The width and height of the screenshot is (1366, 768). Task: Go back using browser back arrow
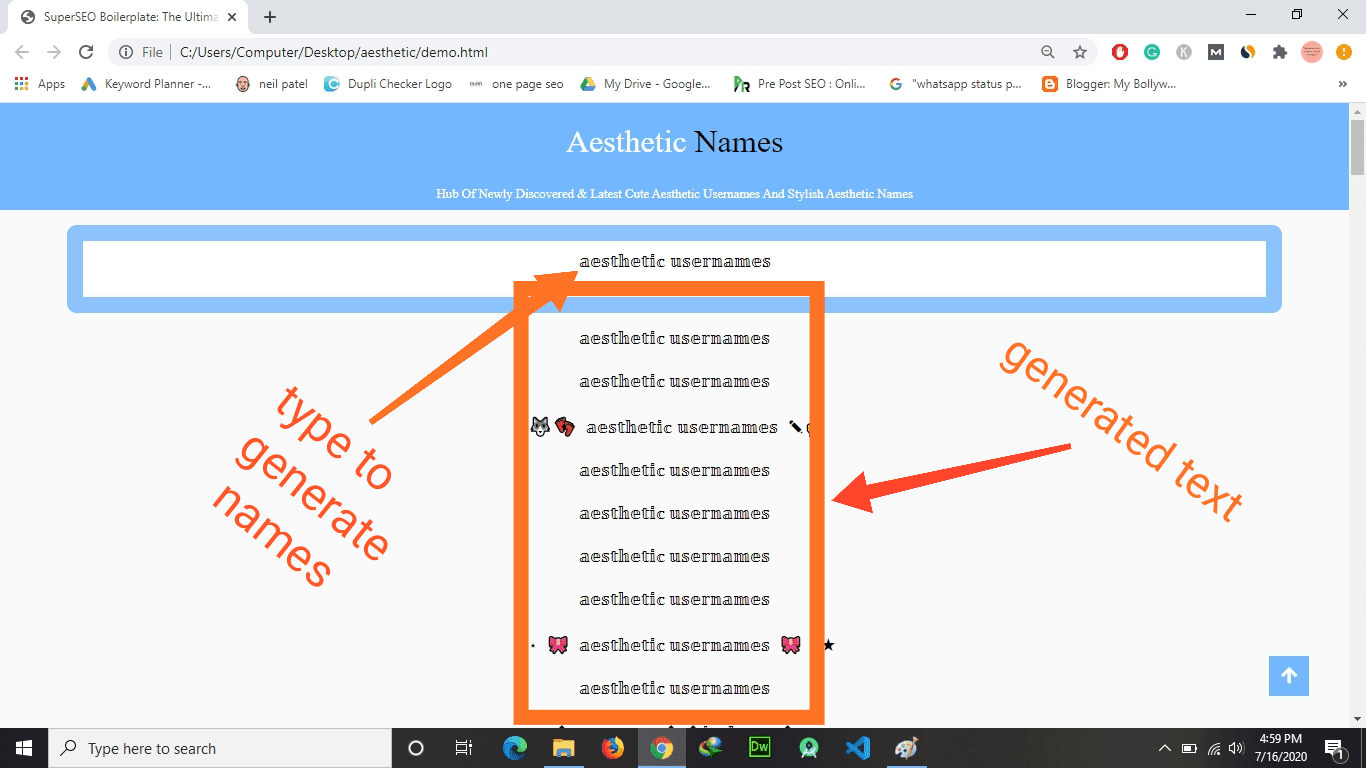pos(22,52)
